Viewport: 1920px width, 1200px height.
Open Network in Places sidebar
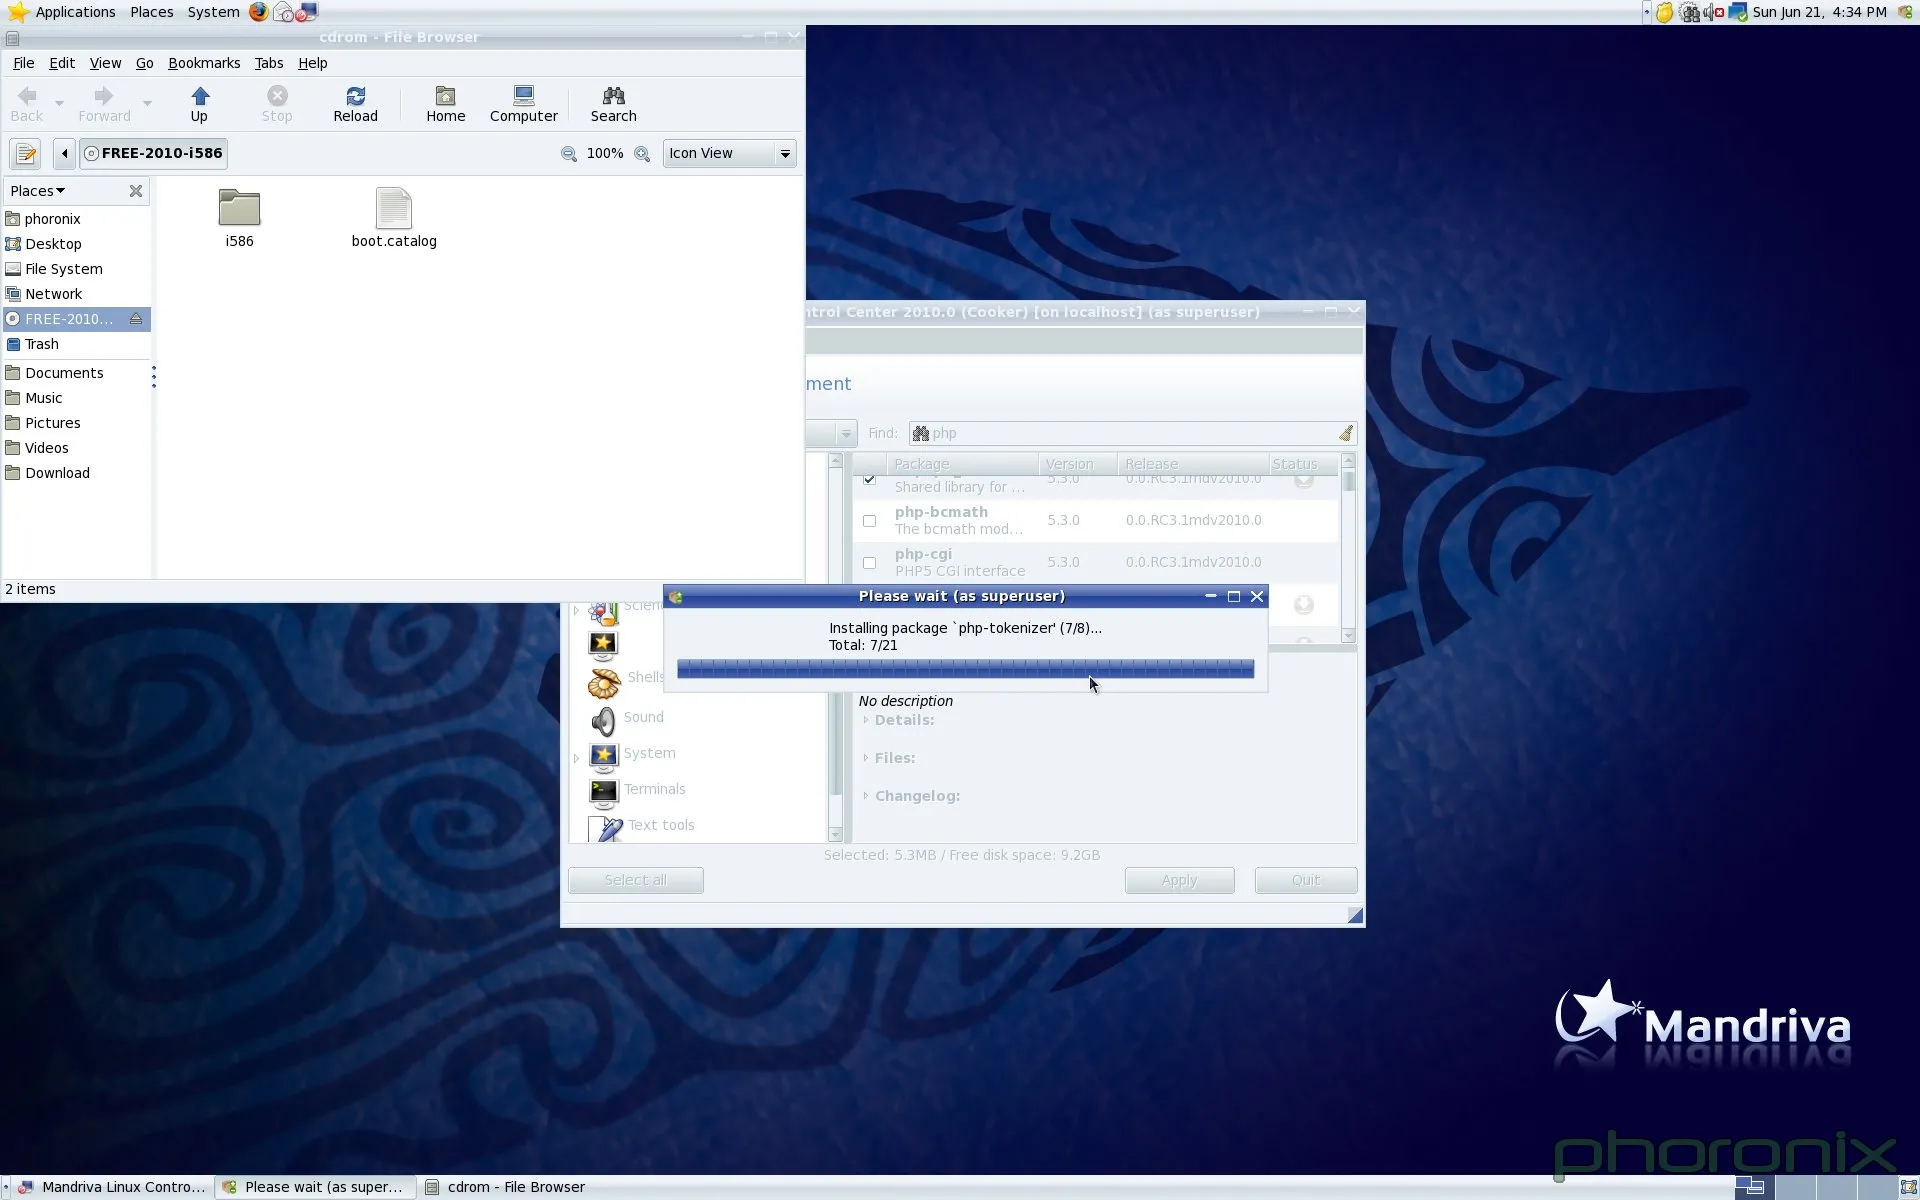click(53, 294)
